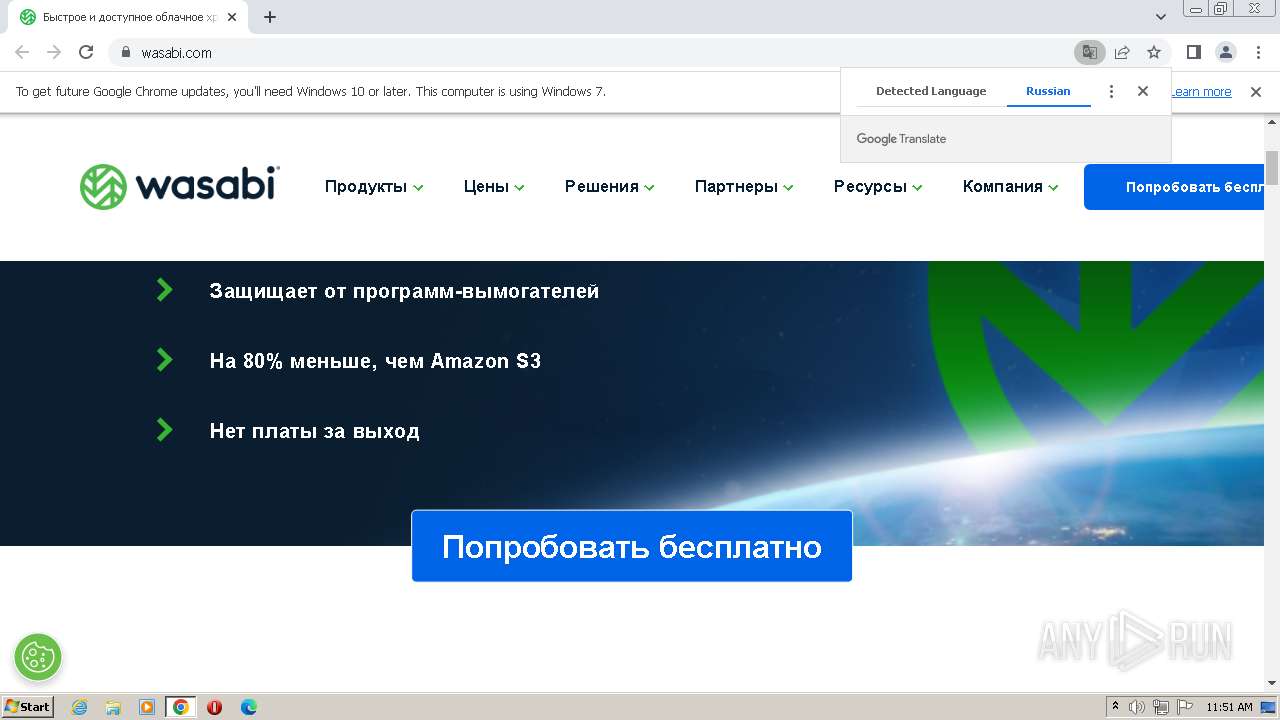Open a new tab with plus
This screenshot has height=720, width=1280.
270,17
